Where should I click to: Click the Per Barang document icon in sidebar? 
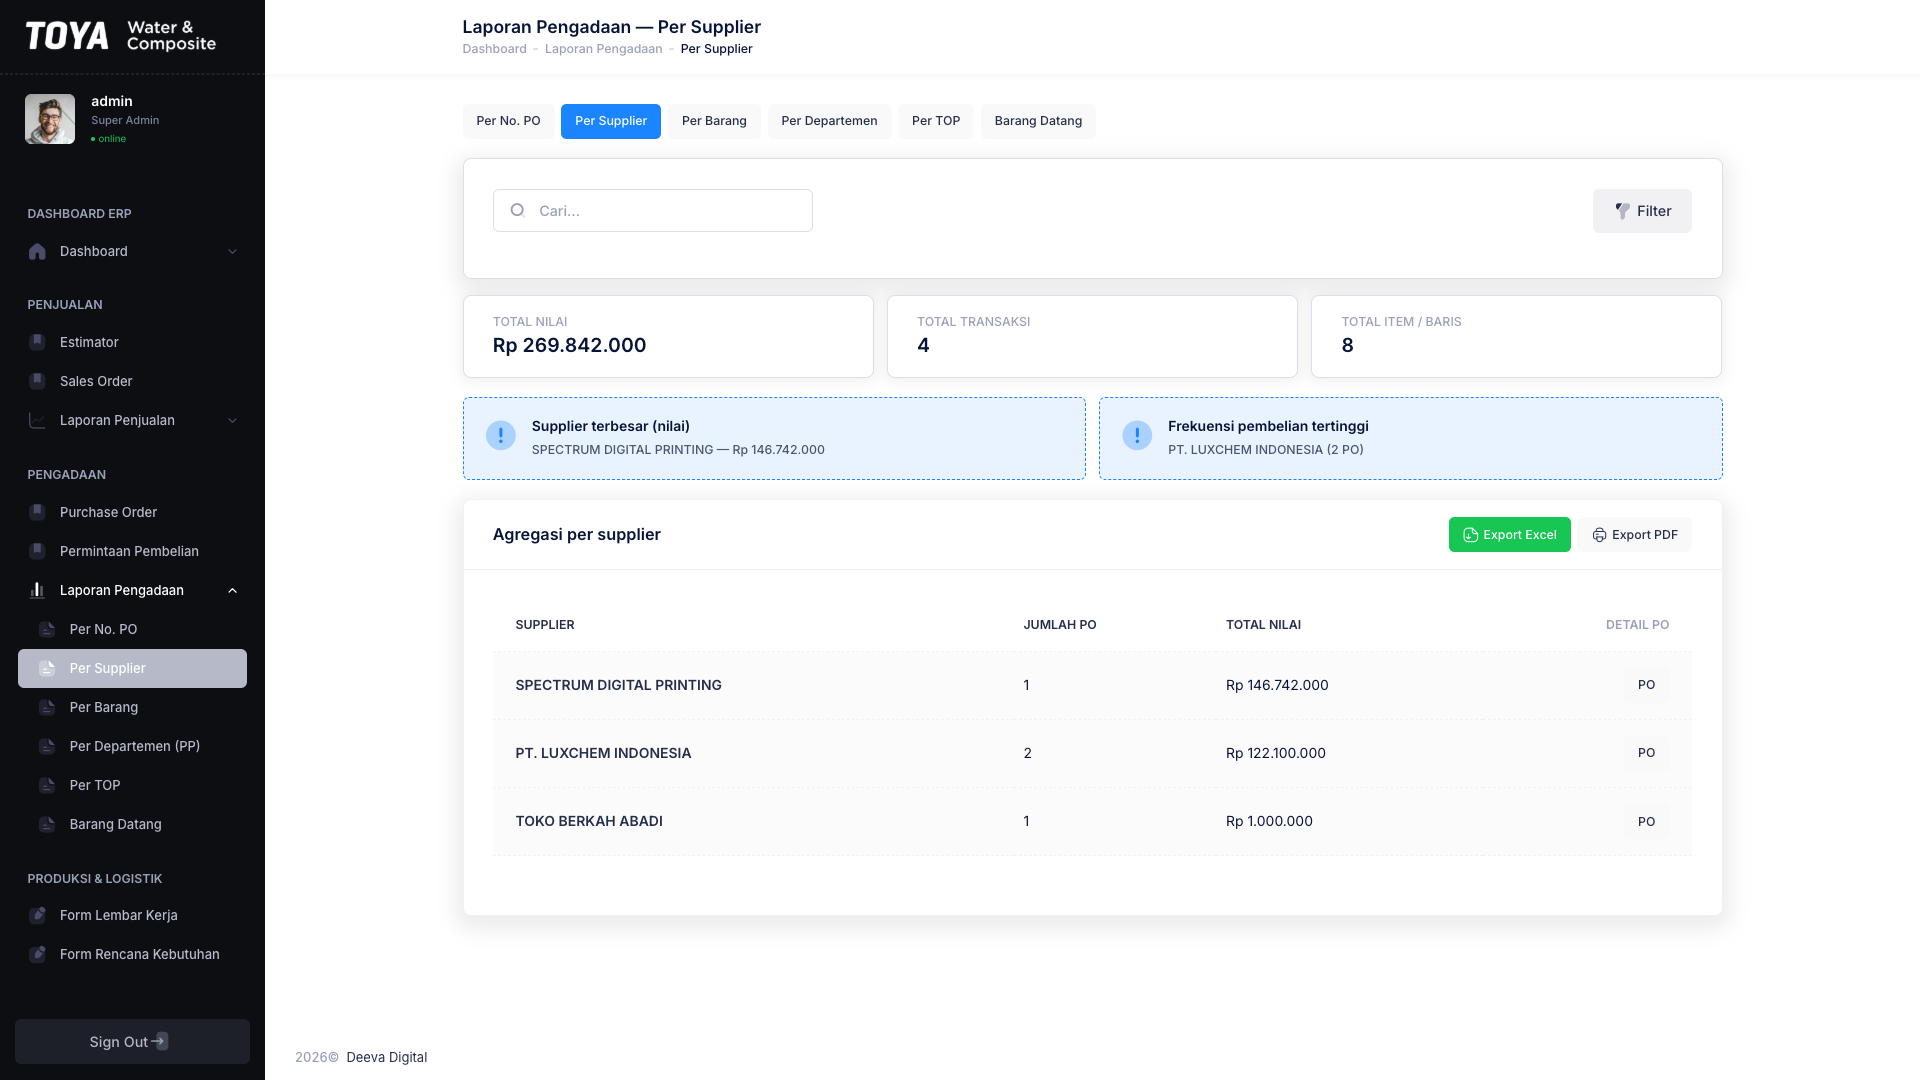coord(47,707)
